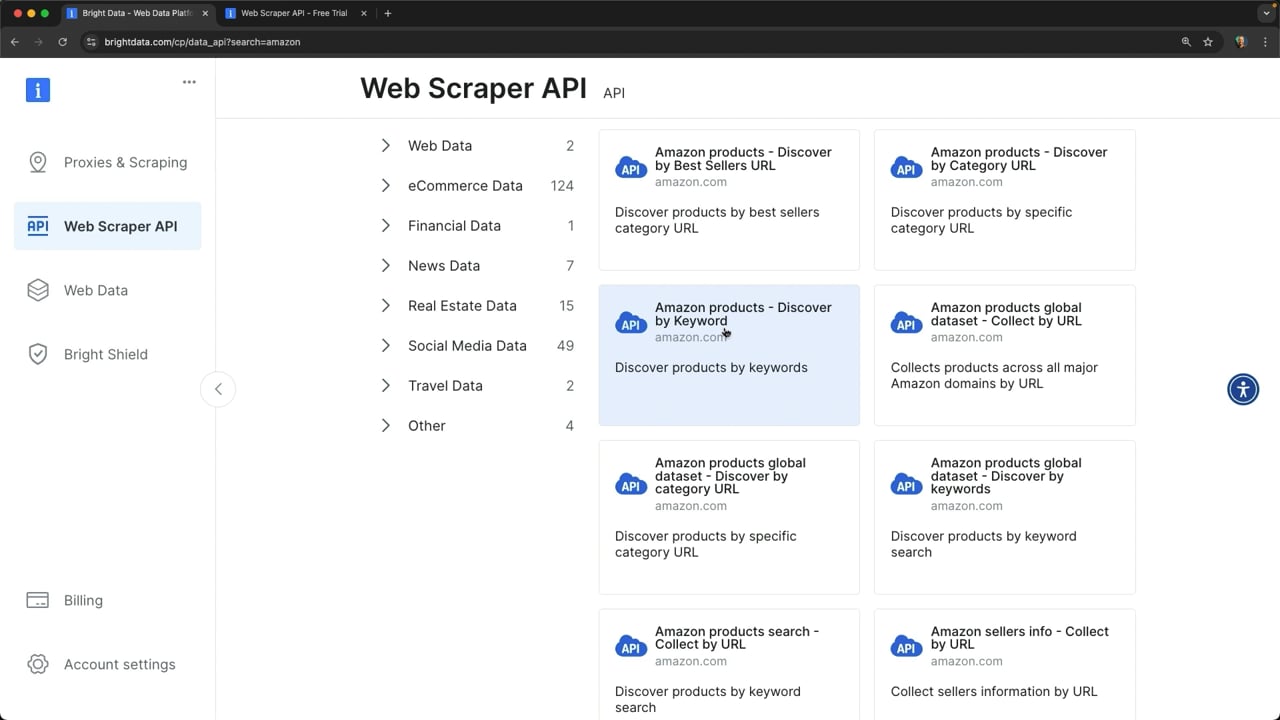
Task: Open Amazon products global dataset - Collect by URL
Action: (x=1005, y=355)
